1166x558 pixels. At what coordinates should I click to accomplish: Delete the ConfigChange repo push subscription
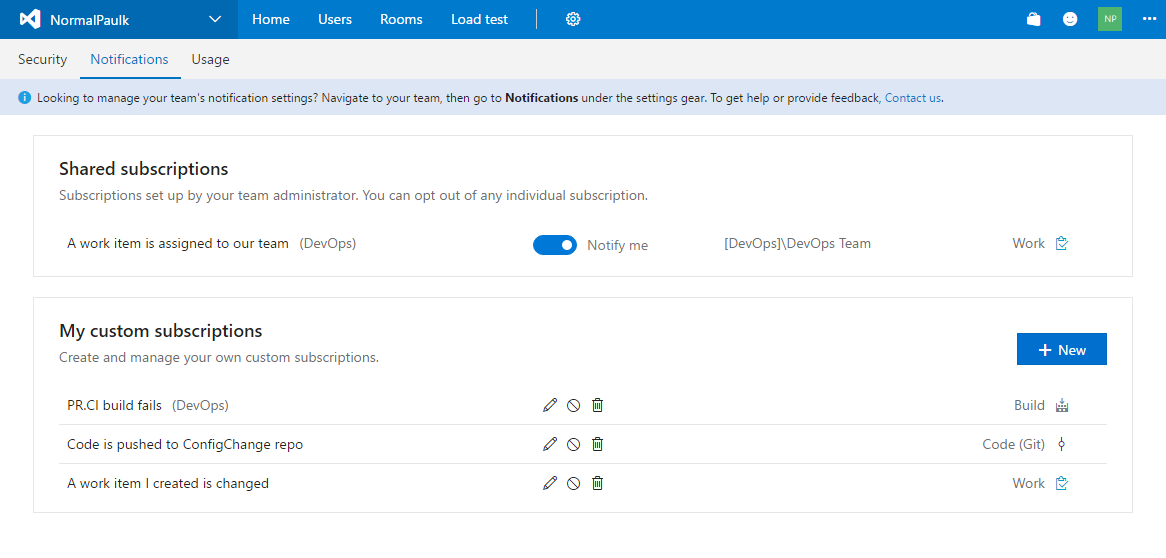point(597,444)
